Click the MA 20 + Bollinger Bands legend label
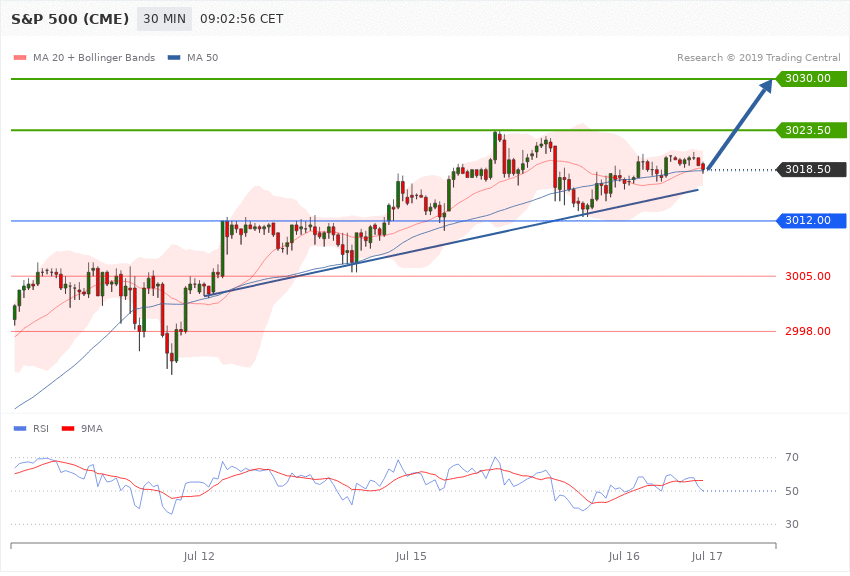This screenshot has height=576, width=850. pos(94,57)
